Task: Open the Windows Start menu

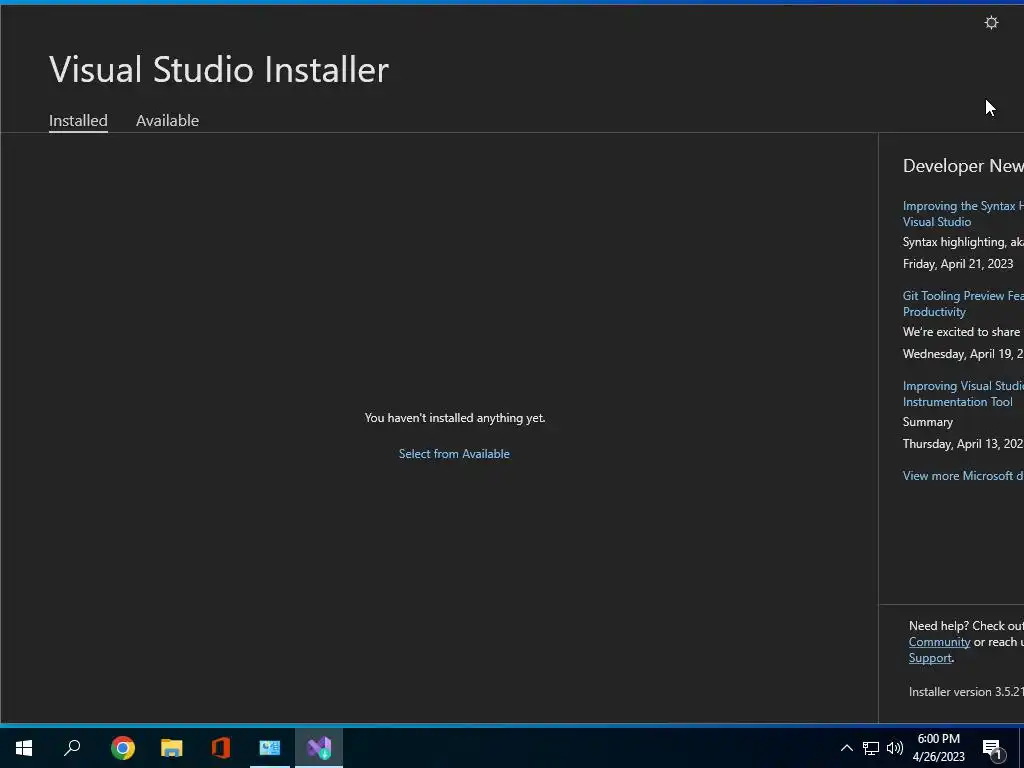Action: (x=24, y=748)
